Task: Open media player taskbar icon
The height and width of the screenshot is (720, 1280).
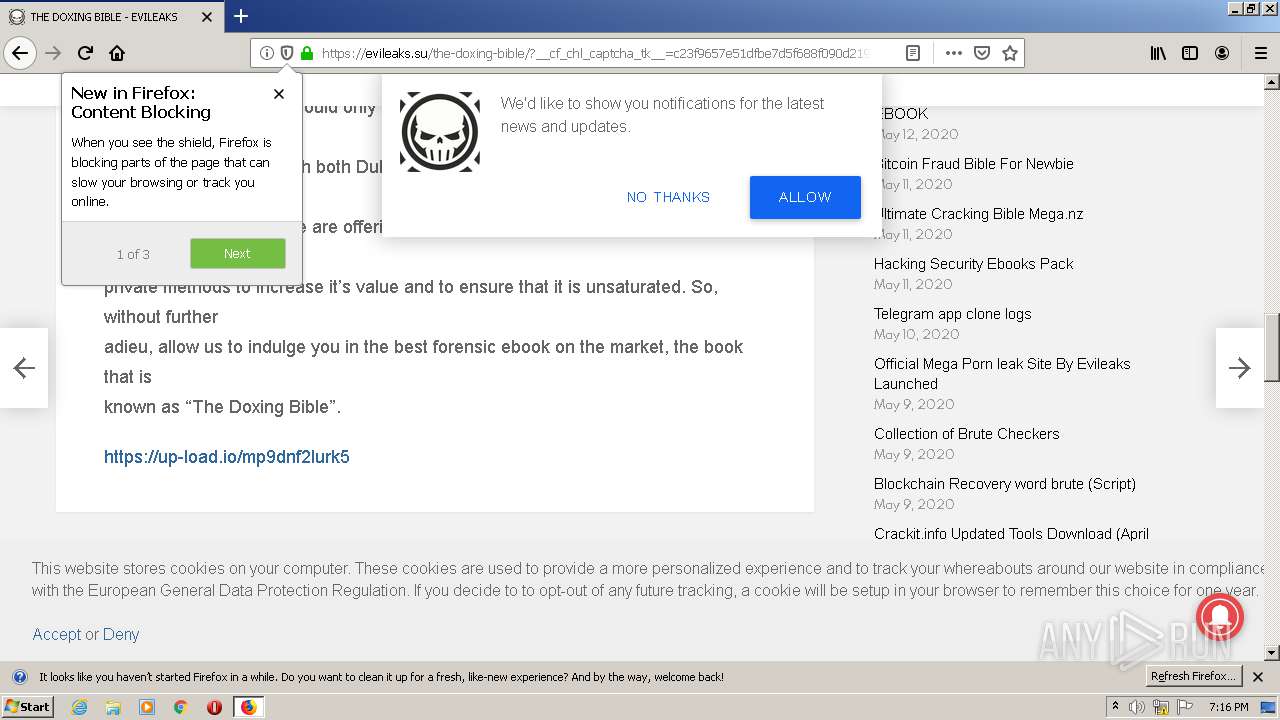Action: coord(147,707)
